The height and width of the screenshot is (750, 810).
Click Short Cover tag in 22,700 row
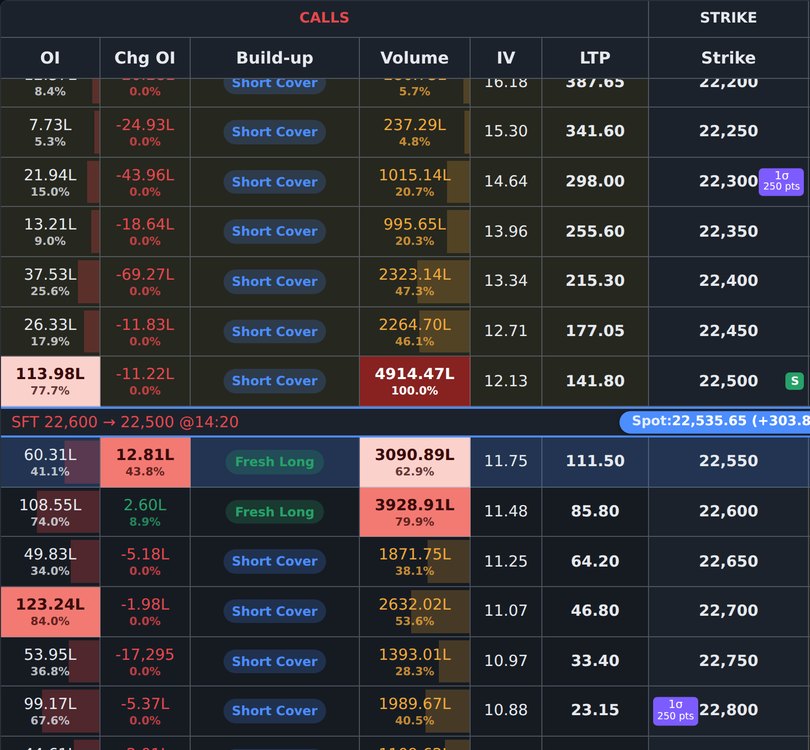point(274,611)
